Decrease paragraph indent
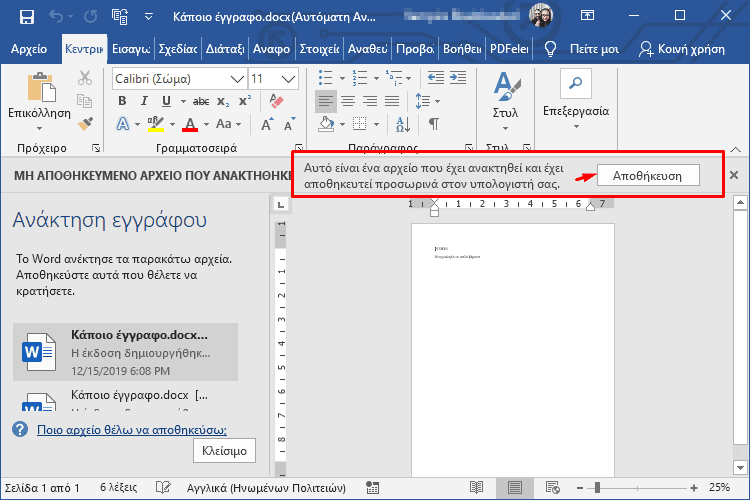The height and width of the screenshot is (500, 750). (x=436, y=78)
